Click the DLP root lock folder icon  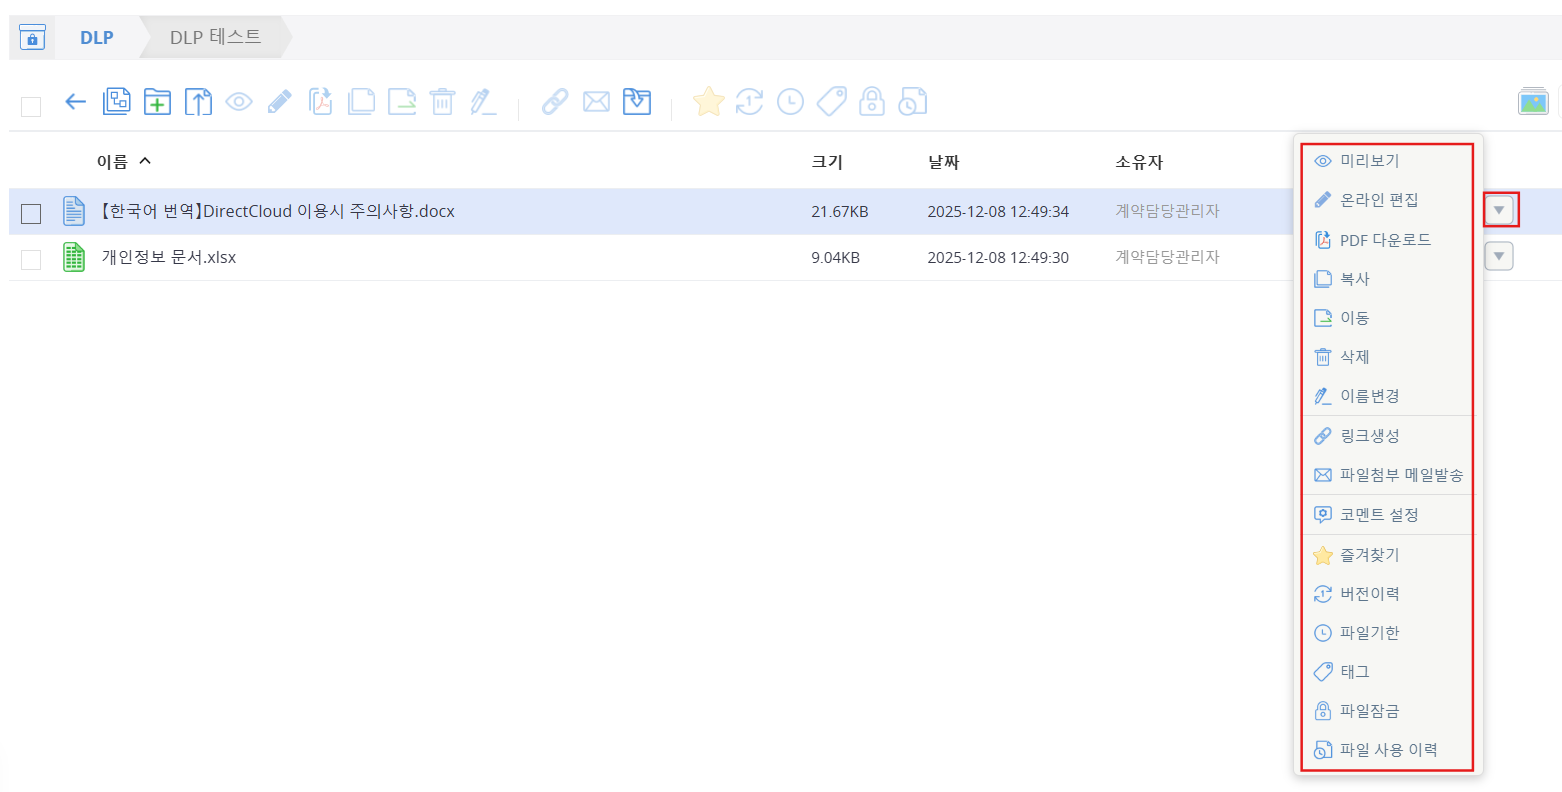click(32, 37)
